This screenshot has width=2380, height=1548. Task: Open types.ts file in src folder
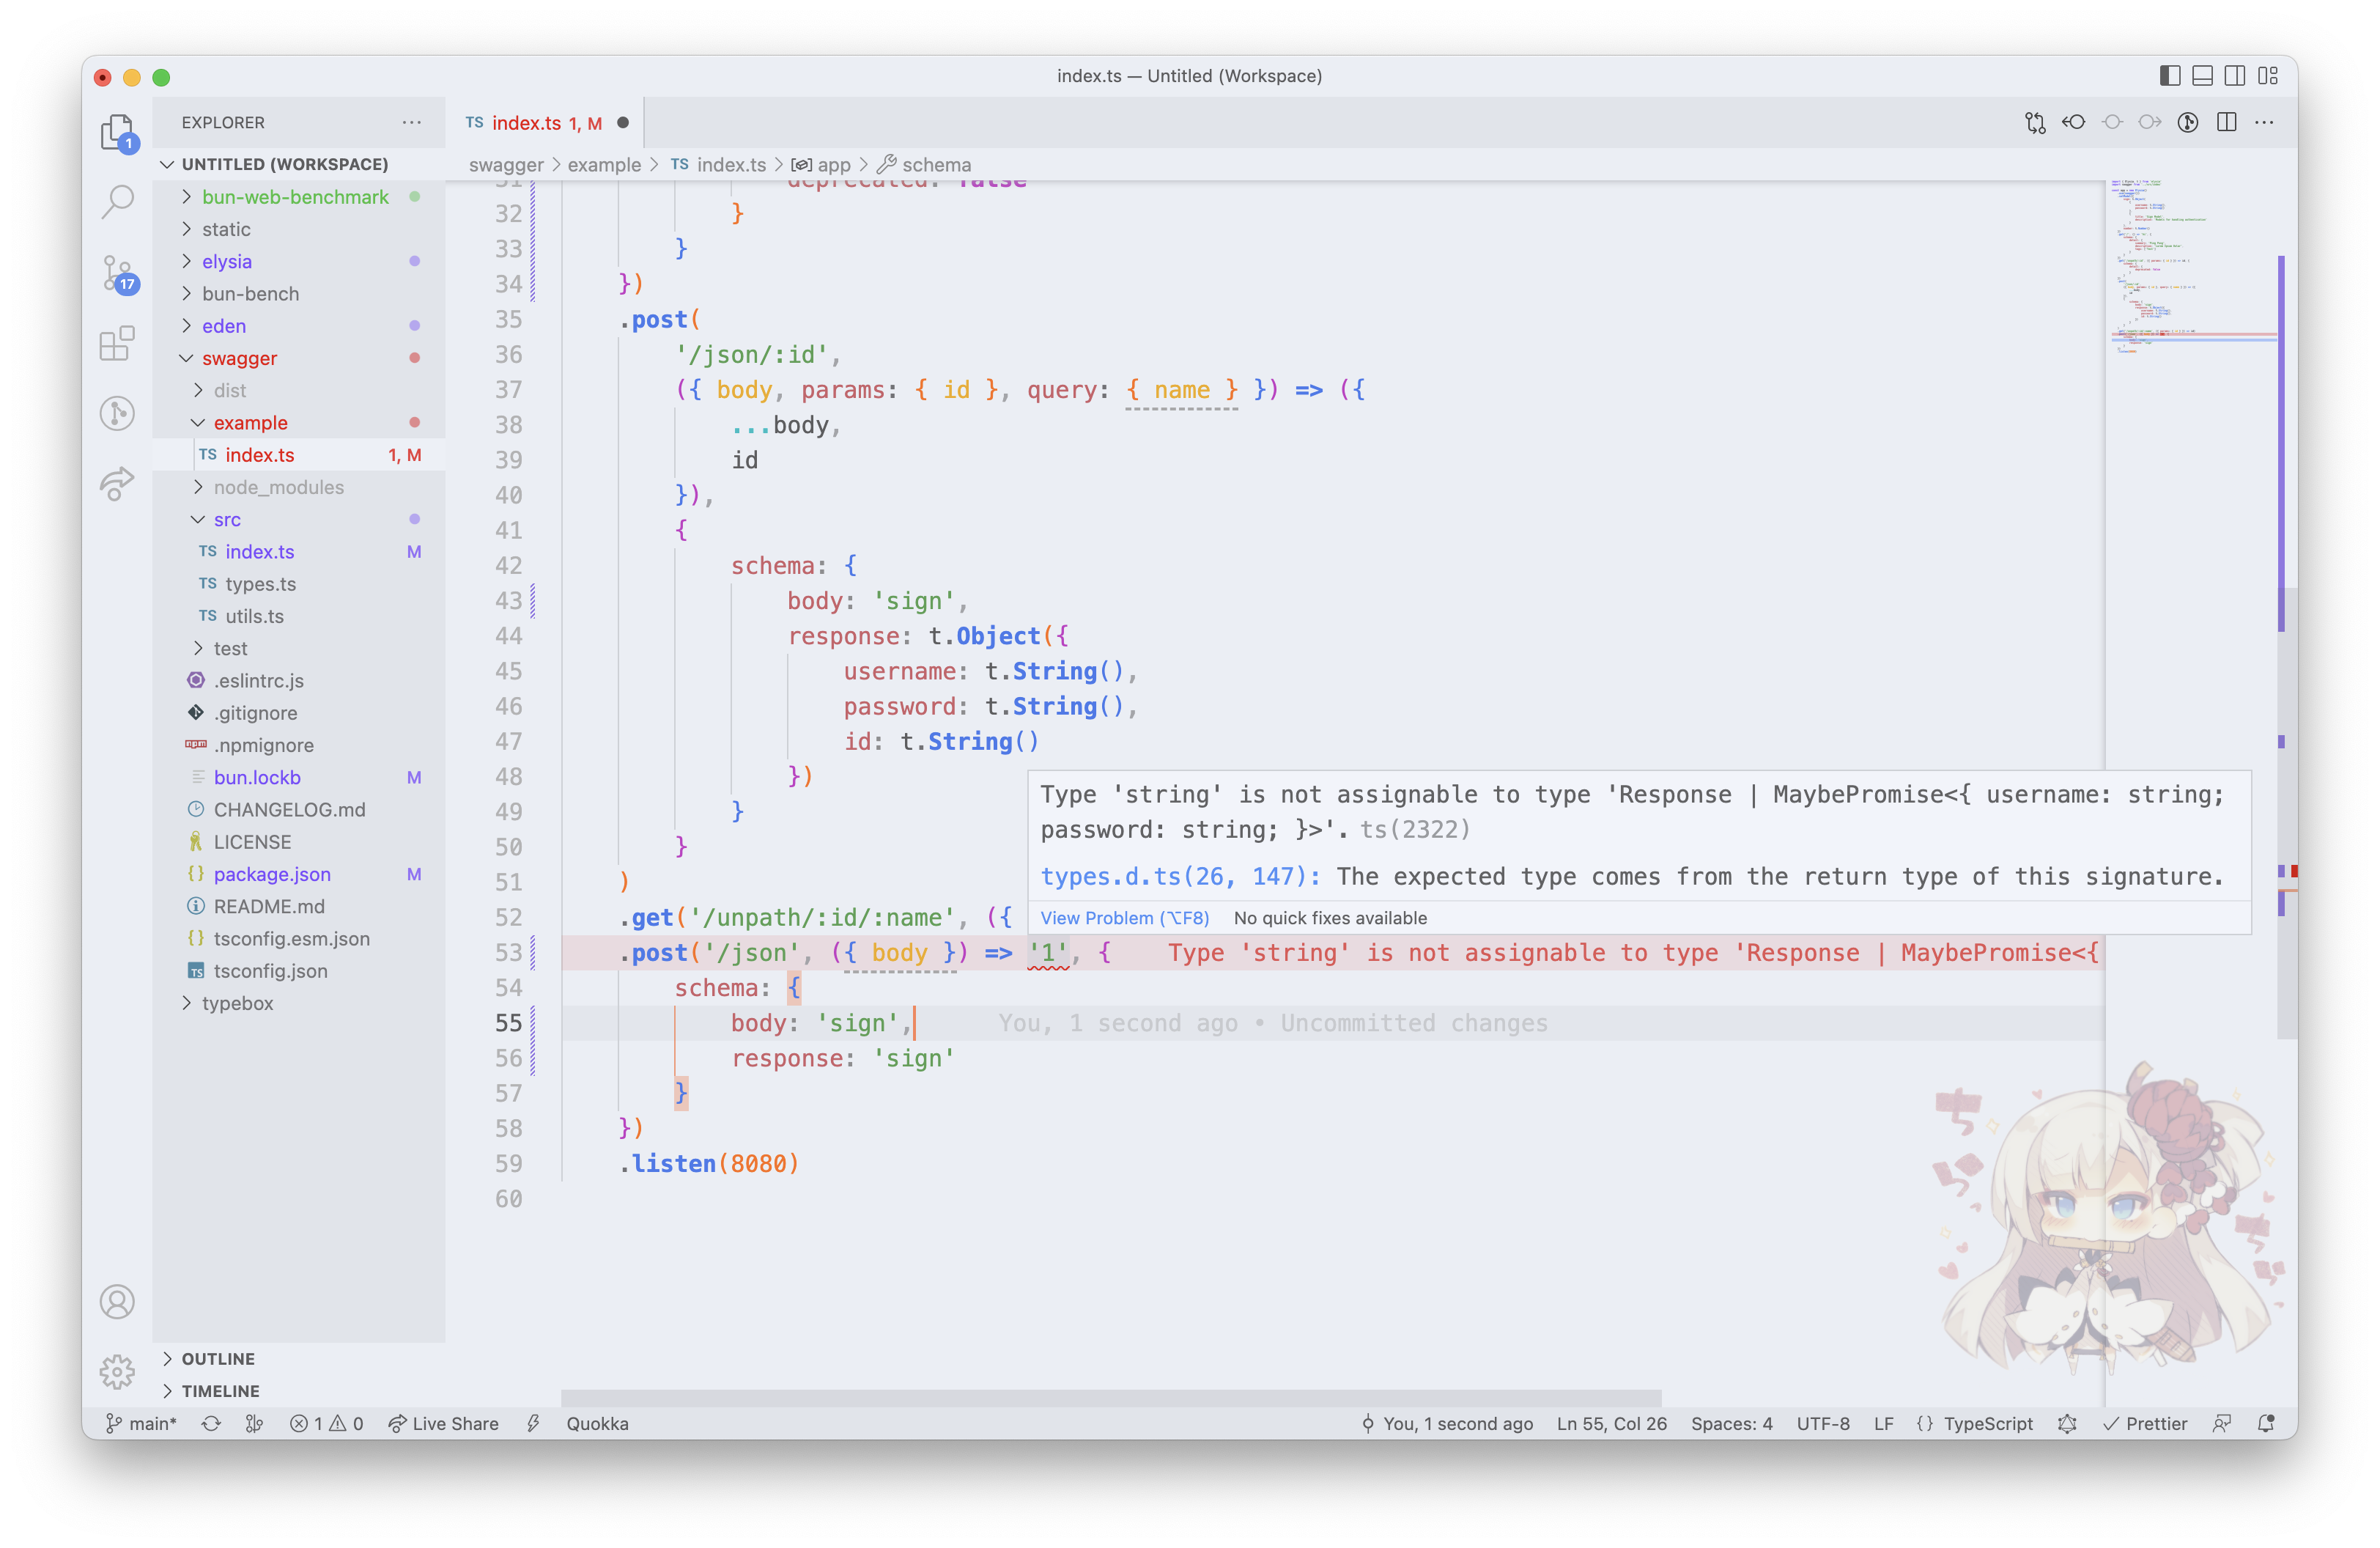pyautogui.click(x=298, y=583)
